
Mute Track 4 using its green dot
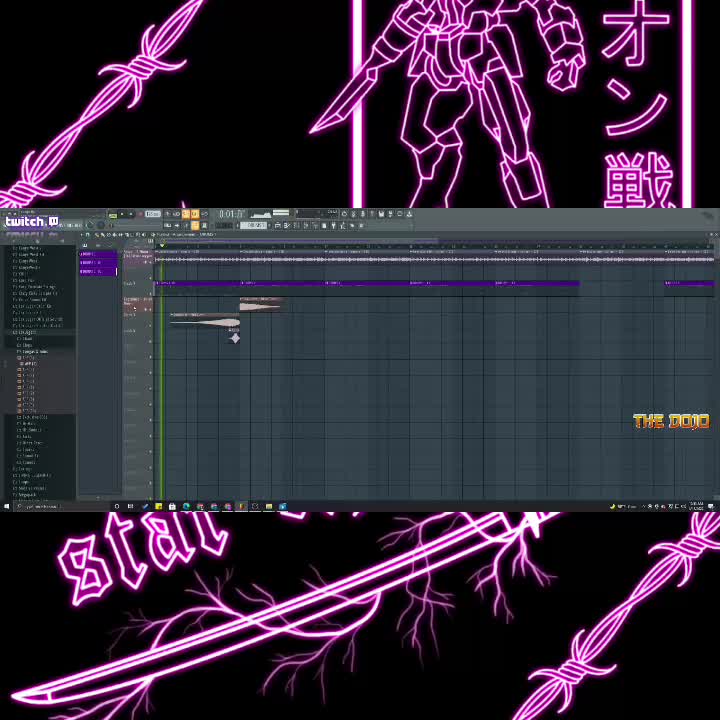[x=151, y=325]
